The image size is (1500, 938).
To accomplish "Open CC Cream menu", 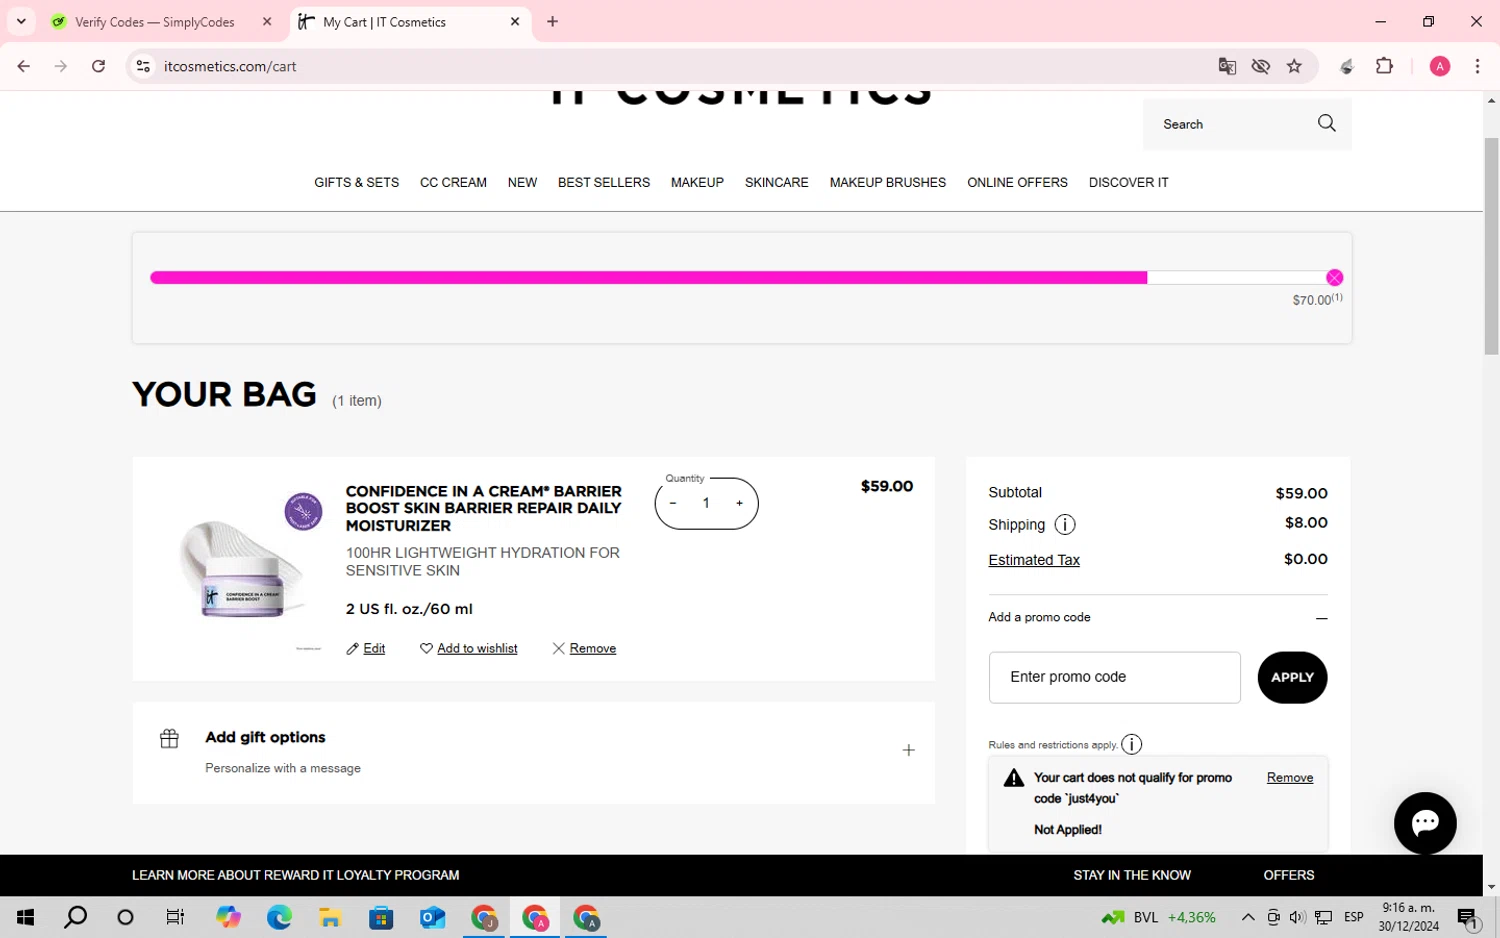I will (453, 182).
